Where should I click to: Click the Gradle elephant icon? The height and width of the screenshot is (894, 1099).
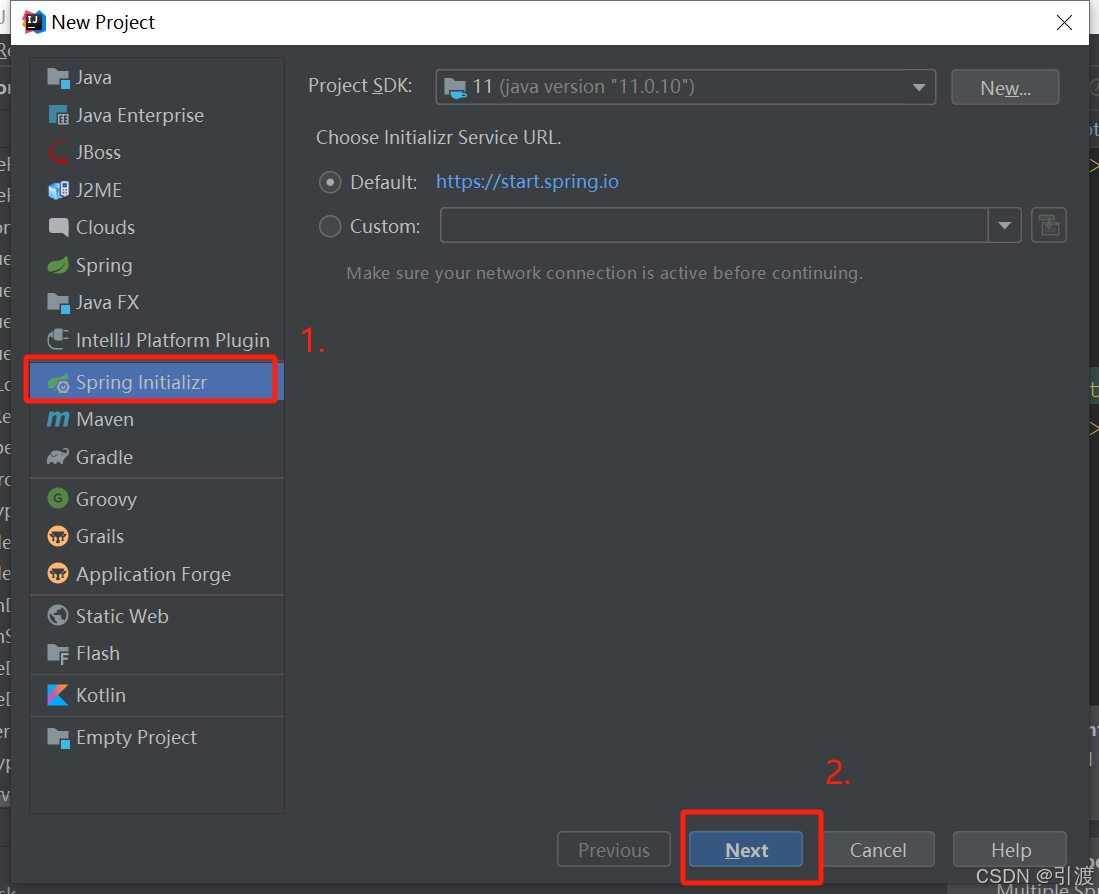click(x=57, y=457)
